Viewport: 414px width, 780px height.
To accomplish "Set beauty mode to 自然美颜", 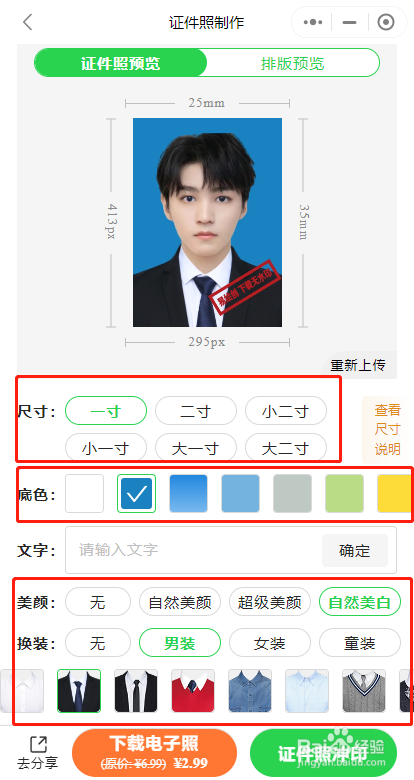I will click(x=180, y=602).
